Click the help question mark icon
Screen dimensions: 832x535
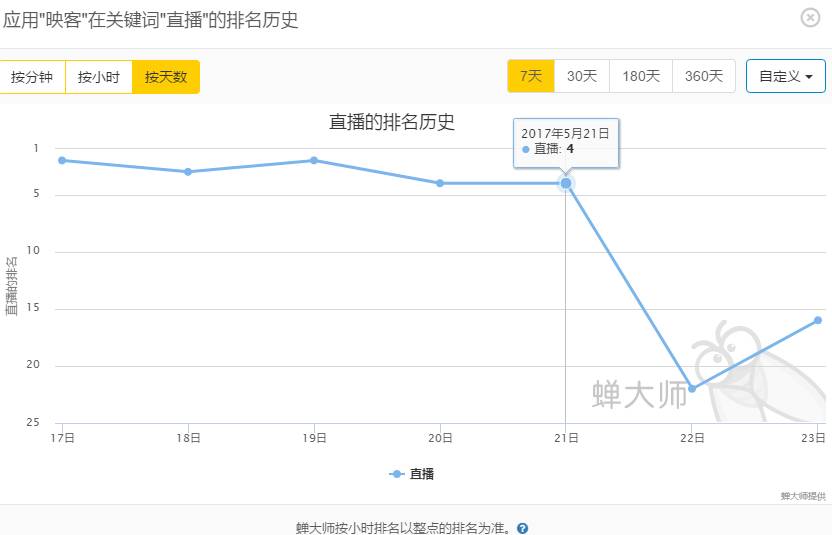click(522, 528)
